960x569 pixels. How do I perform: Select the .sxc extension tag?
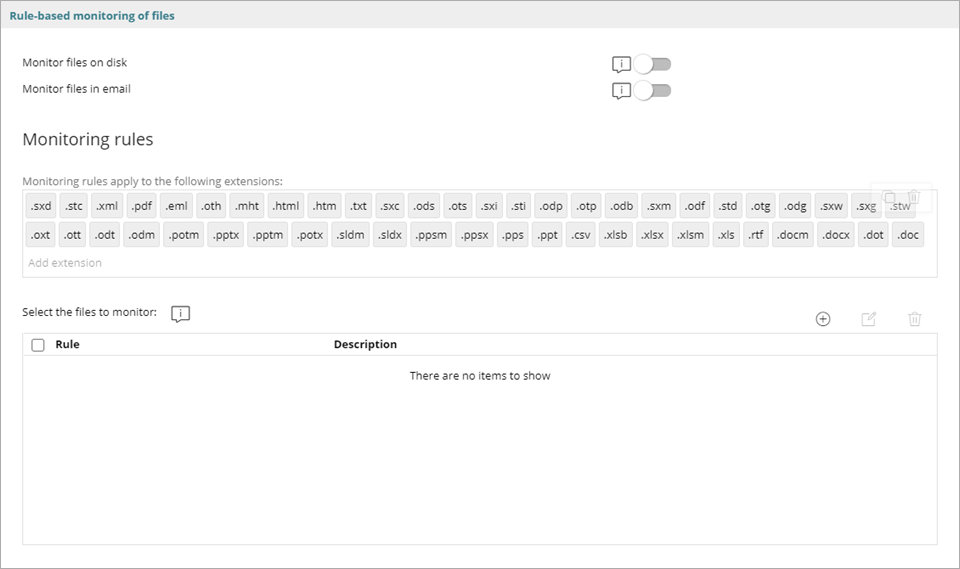[x=390, y=206]
